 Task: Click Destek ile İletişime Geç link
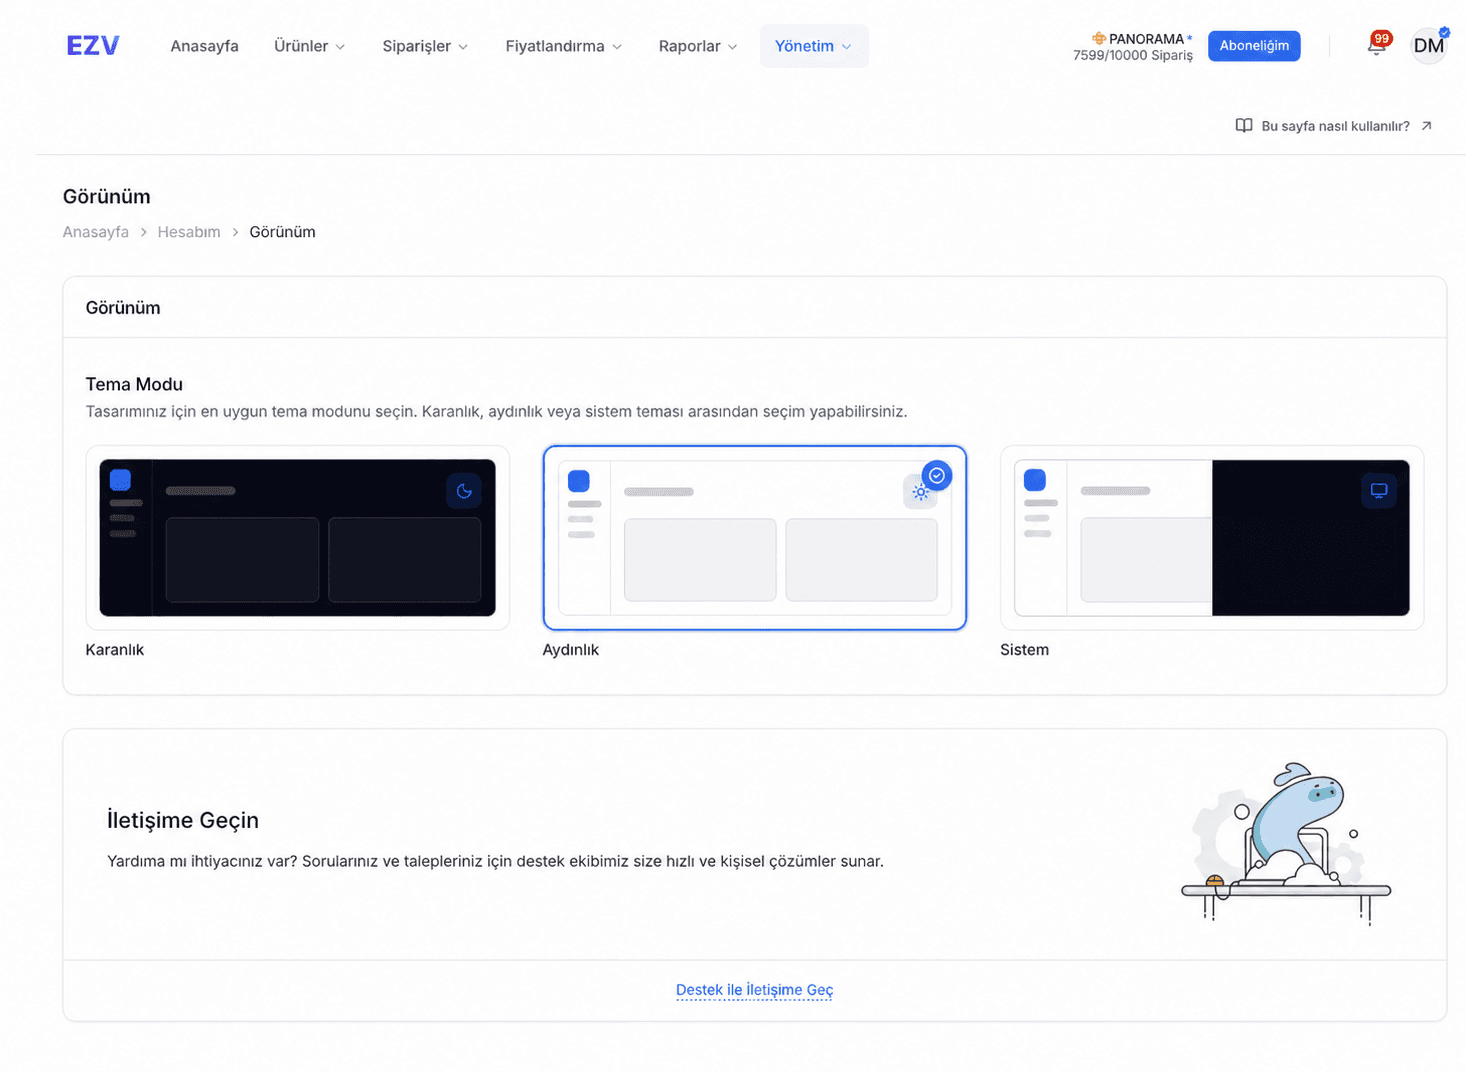755,990
